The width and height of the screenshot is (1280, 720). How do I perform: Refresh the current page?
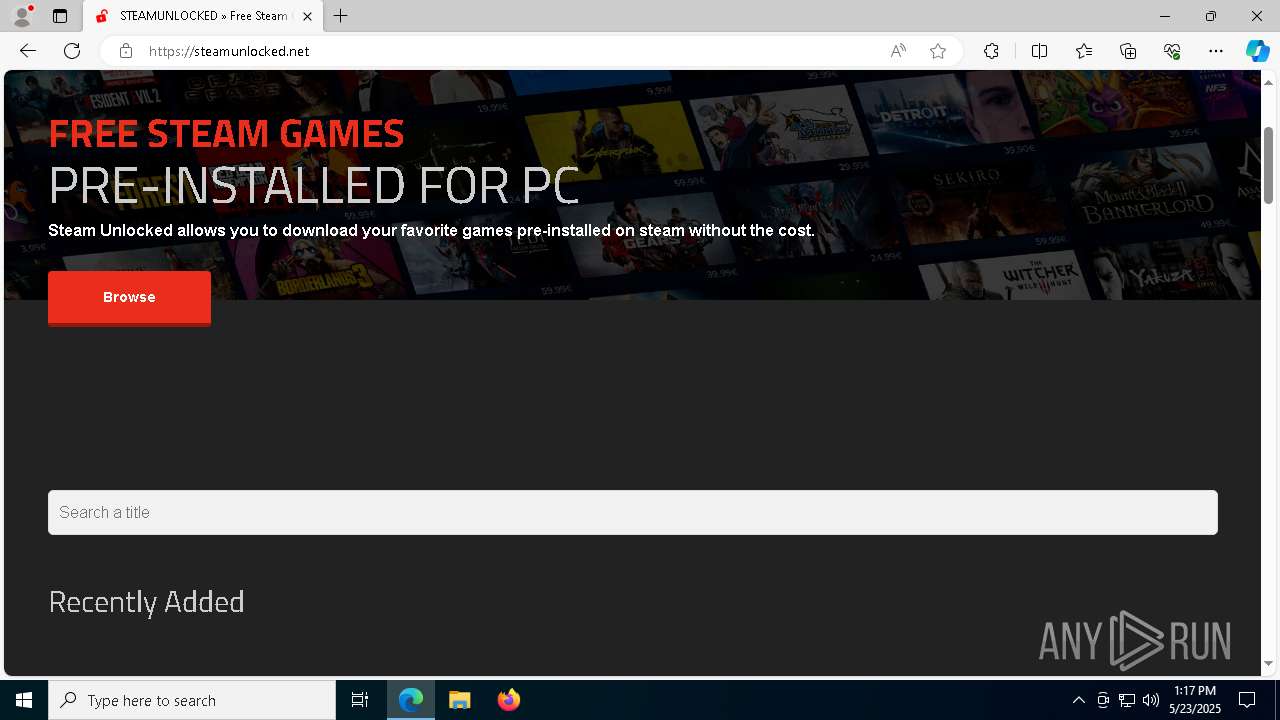tap(72, 51)
